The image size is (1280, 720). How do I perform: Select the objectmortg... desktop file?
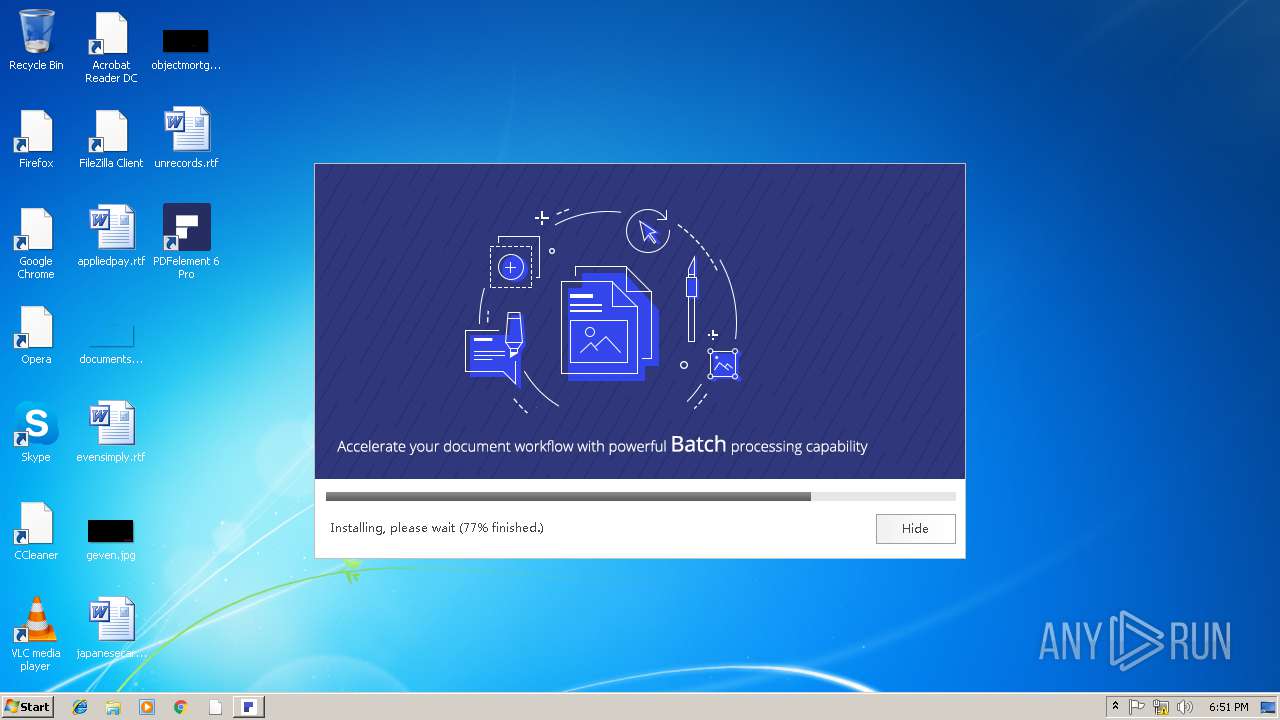[186, 48]
